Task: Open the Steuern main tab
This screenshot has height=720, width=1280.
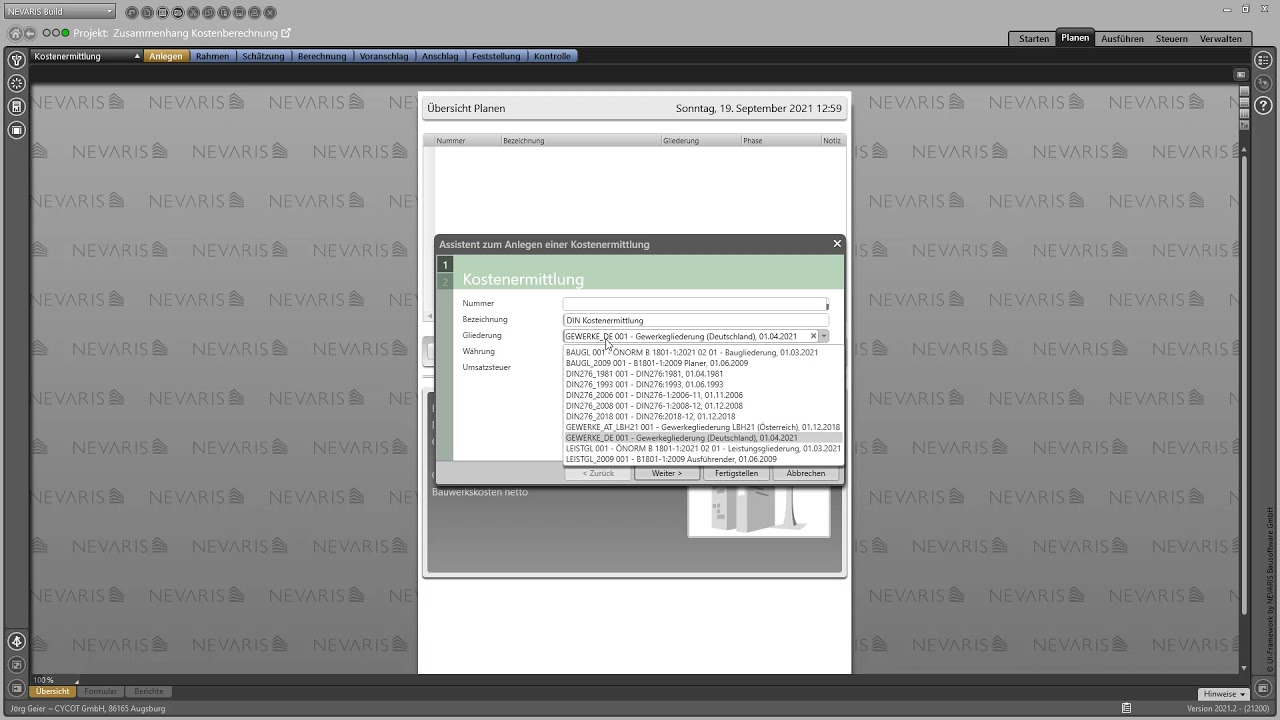Action: pyautogui.click(x=1172, y=38)
